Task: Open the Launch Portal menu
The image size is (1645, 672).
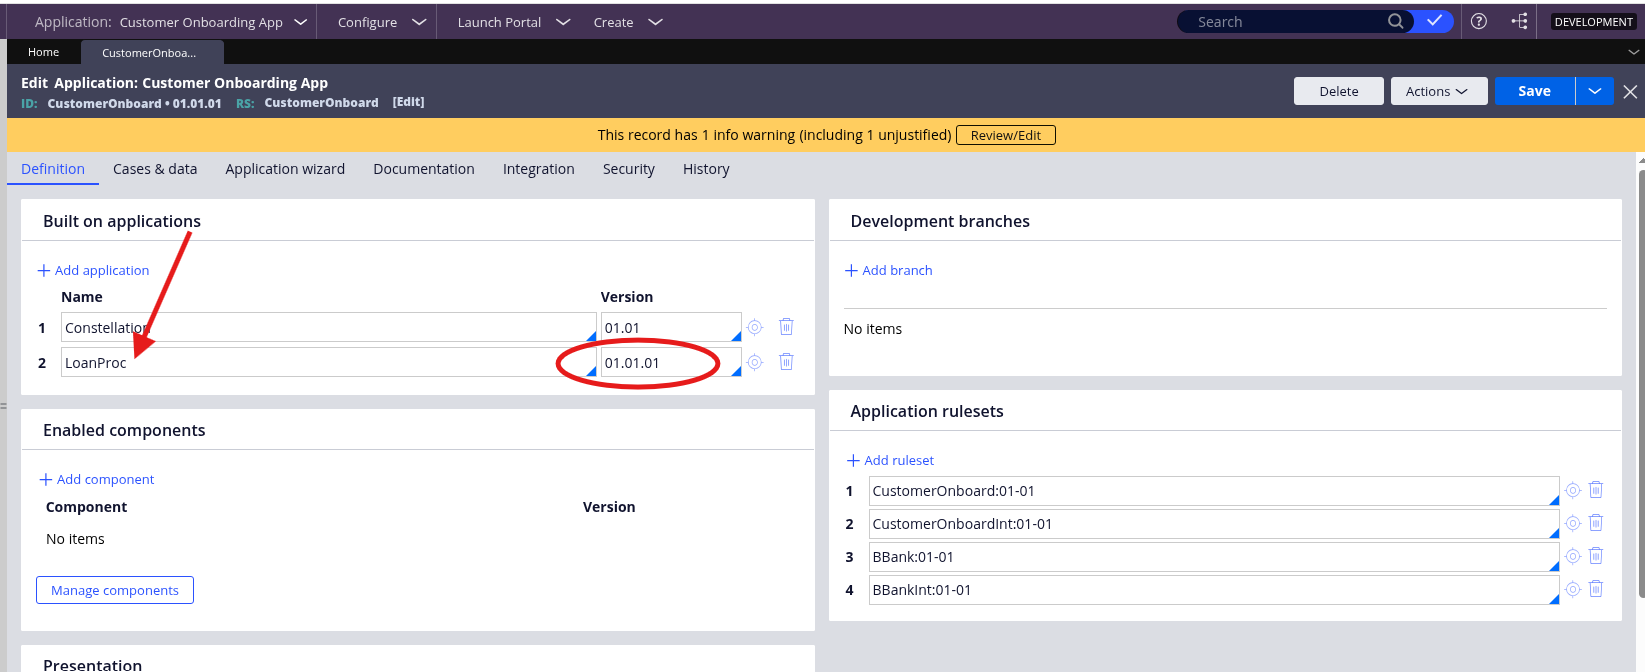Action: click(513, 22)
